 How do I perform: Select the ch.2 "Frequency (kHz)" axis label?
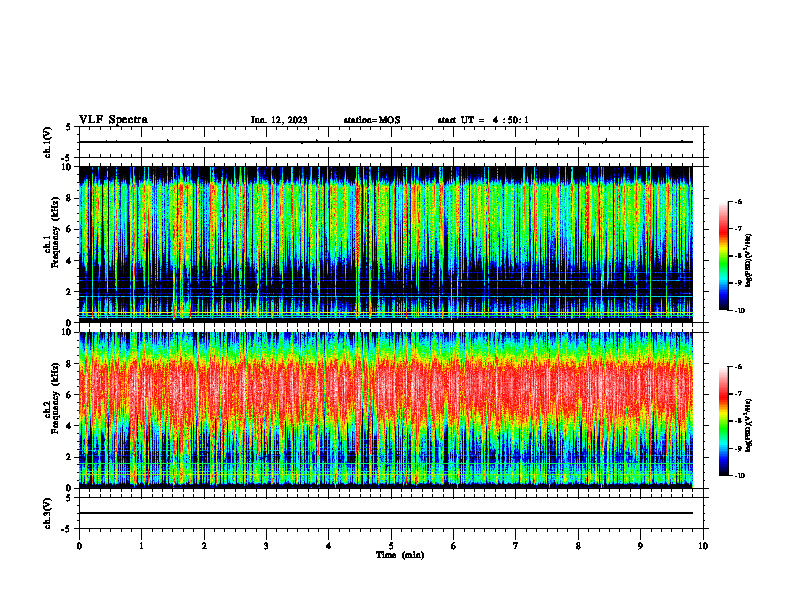[54, 398]
